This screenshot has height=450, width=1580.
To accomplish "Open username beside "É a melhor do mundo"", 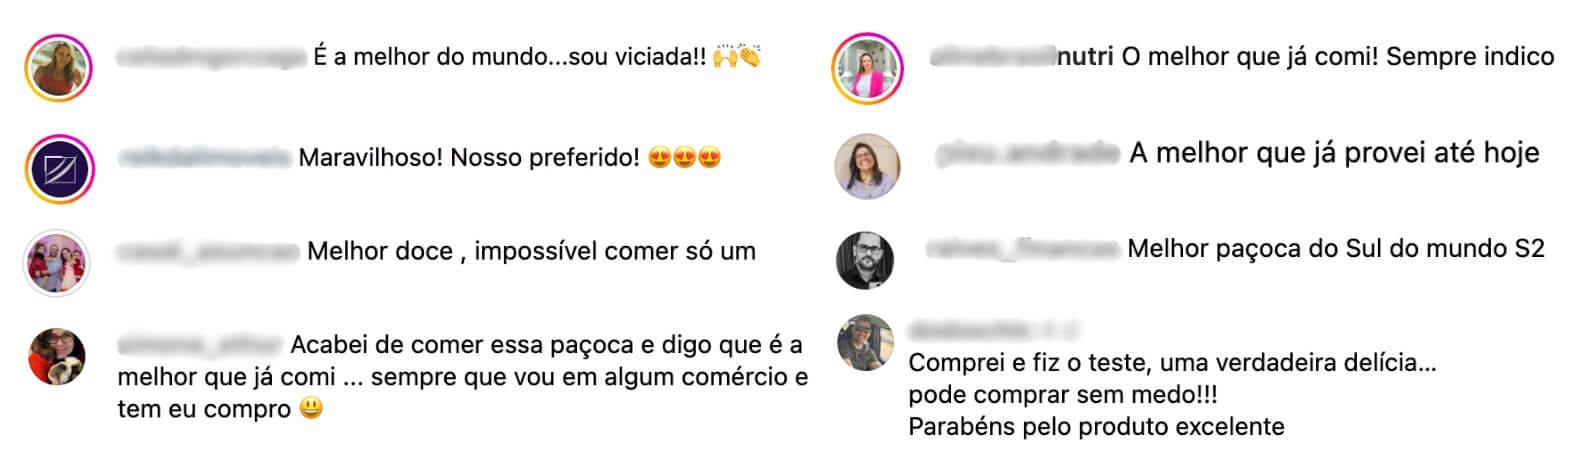I will click(x=212, y=57).
